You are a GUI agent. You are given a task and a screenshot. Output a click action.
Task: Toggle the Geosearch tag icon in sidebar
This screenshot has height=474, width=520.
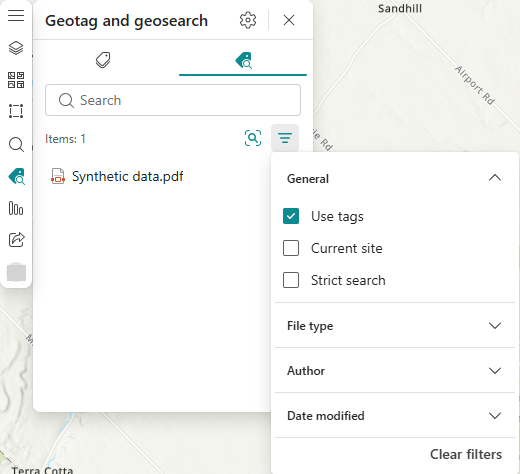(x=17, y=176)
